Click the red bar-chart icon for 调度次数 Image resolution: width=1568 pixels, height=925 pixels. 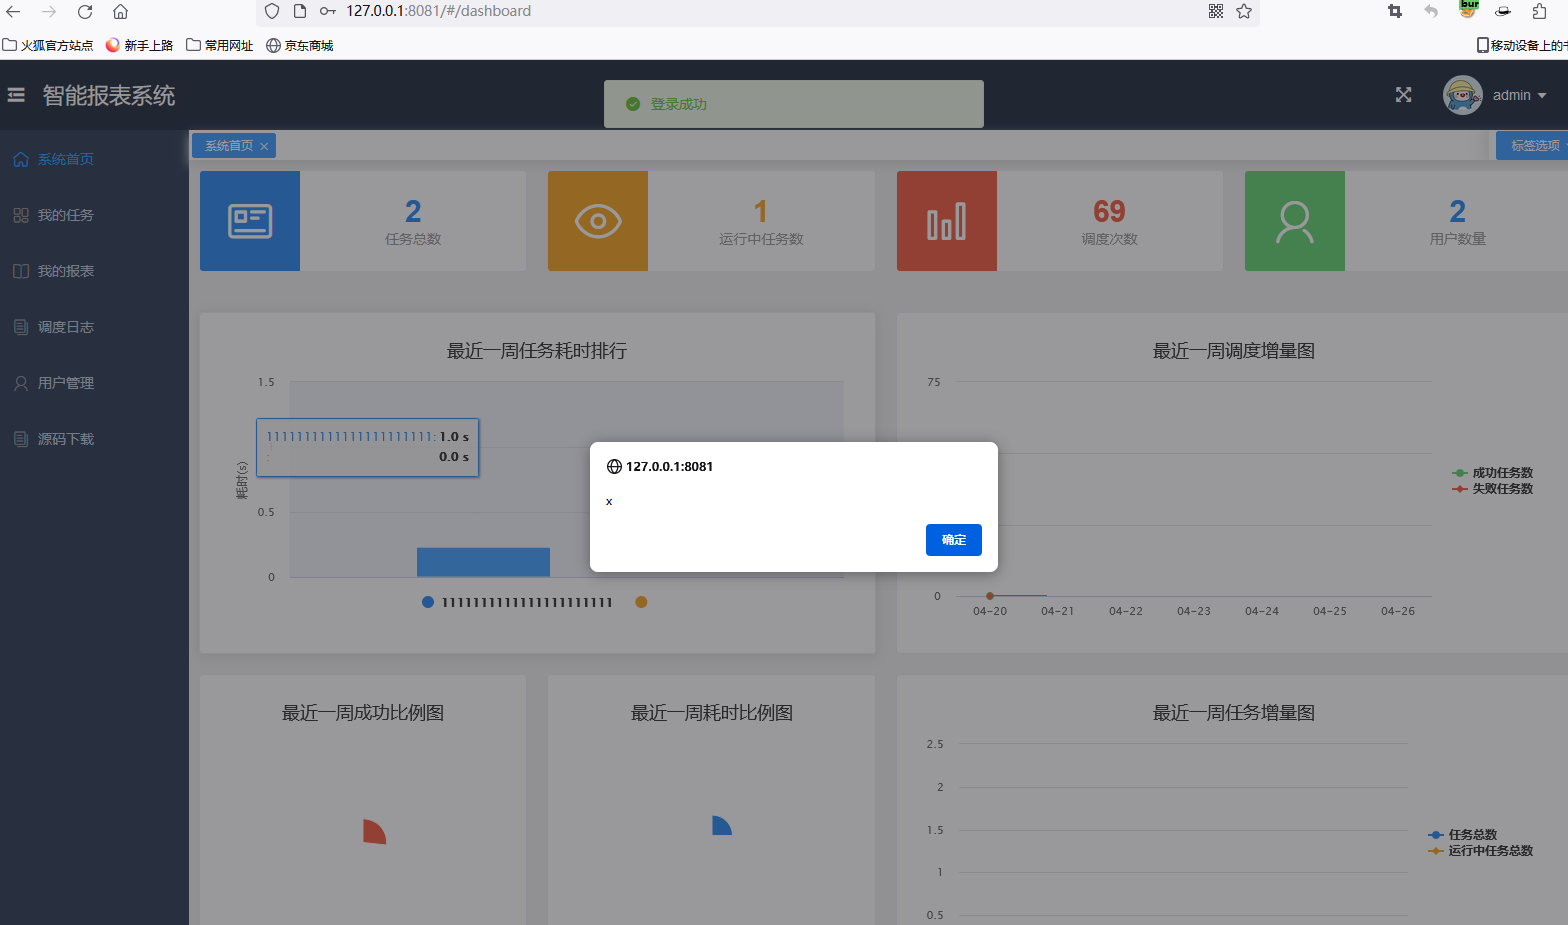click(947, 221)
